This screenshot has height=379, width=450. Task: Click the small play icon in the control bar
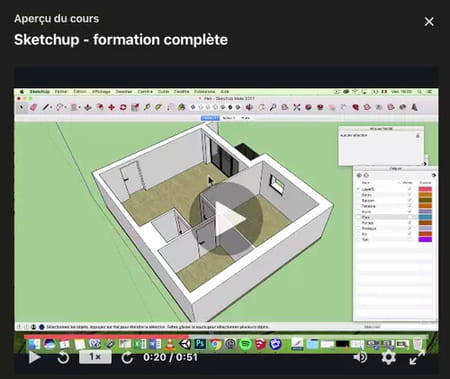34,357
